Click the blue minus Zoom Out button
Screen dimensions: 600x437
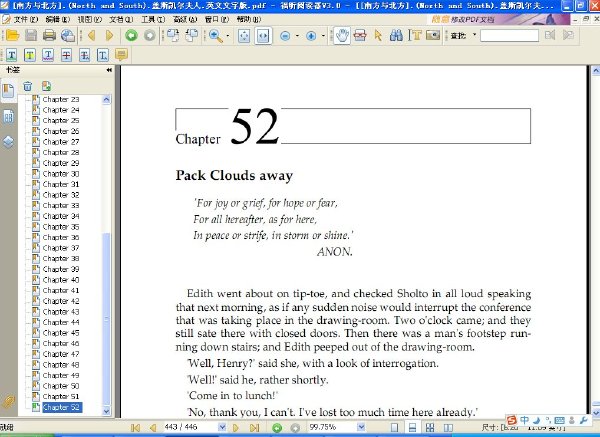(285, 36)
